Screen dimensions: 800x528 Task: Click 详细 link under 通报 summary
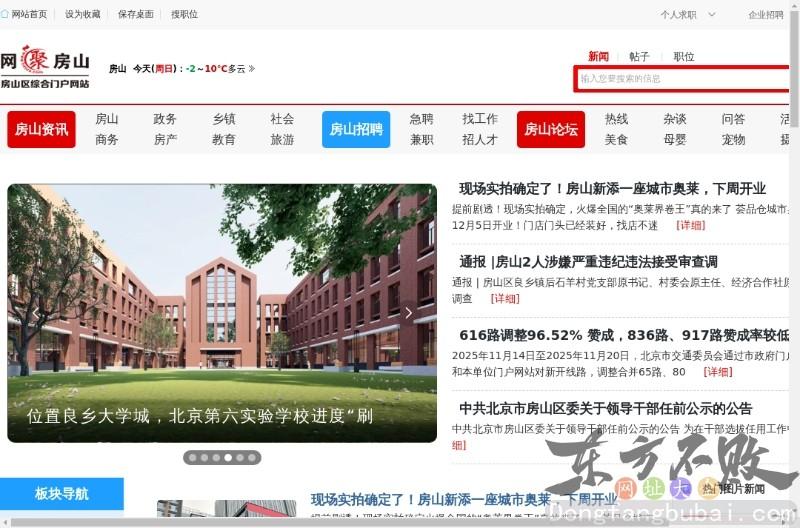(505, 299)
